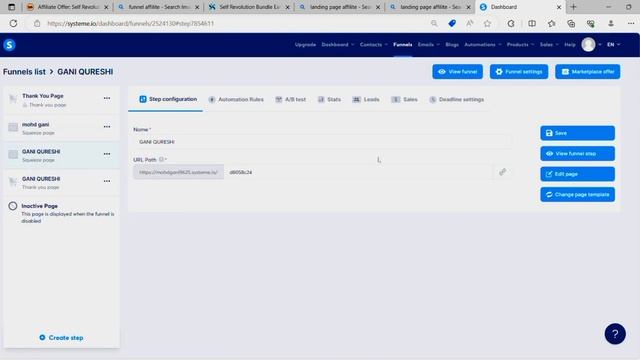
Task: Open split screen icon in browser toolbar
Action: pos(532,23)
